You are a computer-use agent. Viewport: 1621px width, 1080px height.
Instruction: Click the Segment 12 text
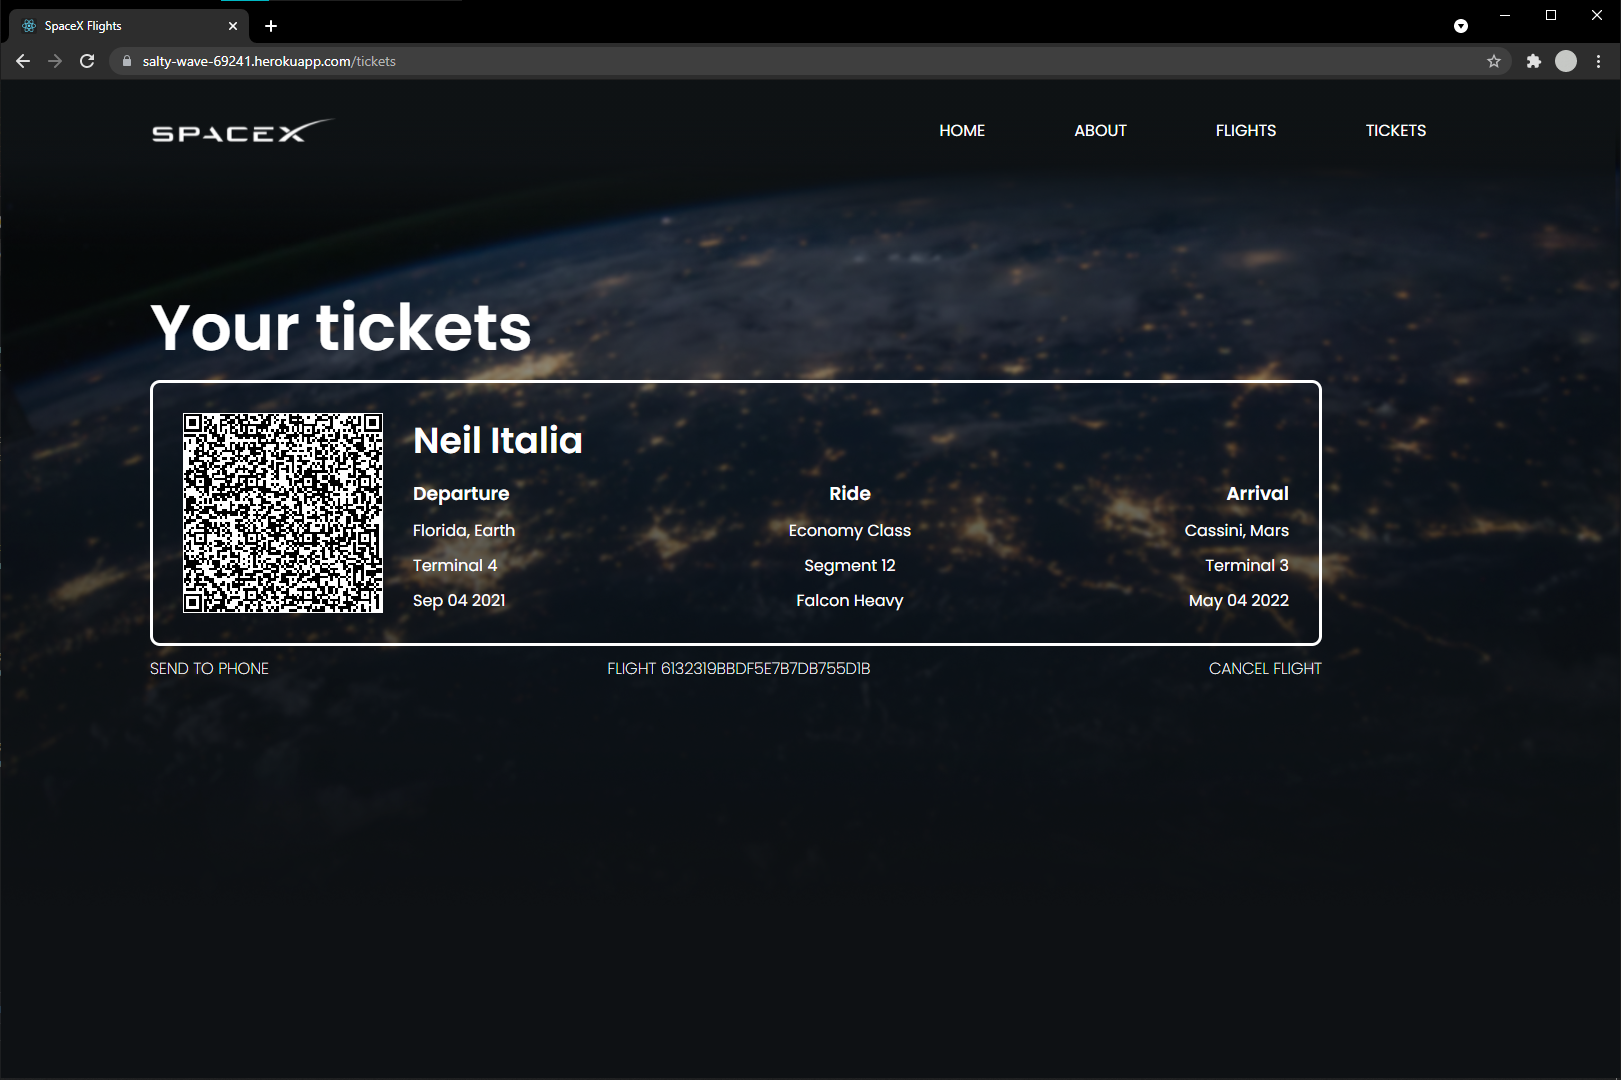pyautogui.click(x=850, y=566)
